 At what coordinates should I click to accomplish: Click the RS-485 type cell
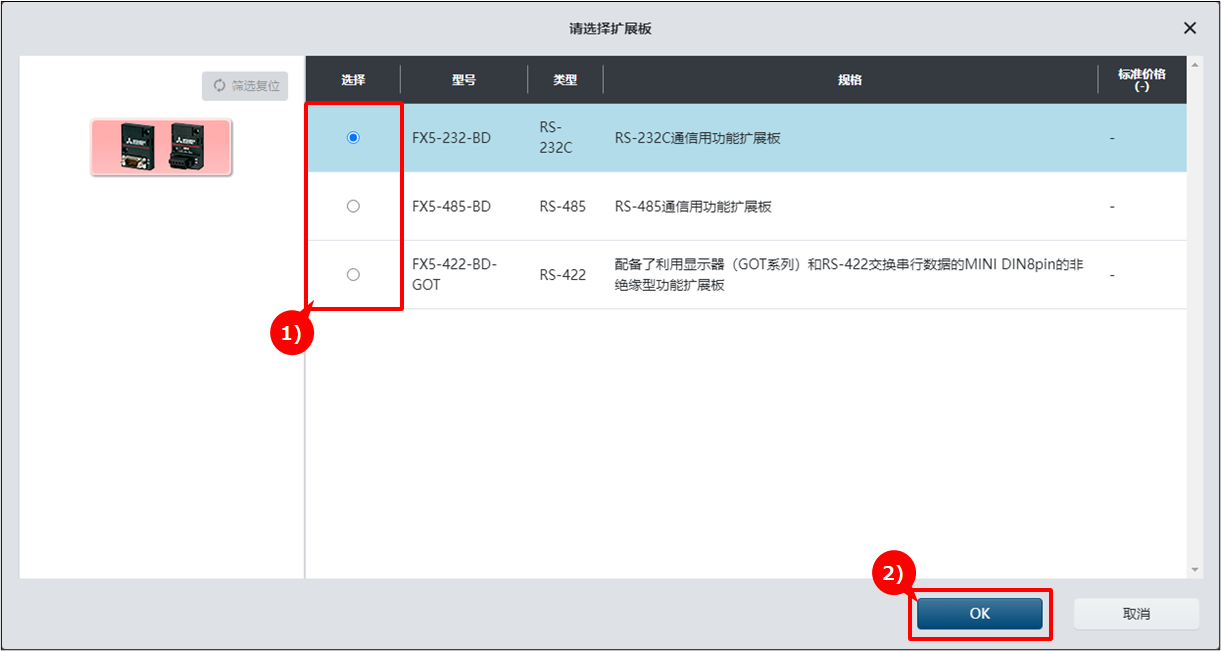tap(563, 206)
